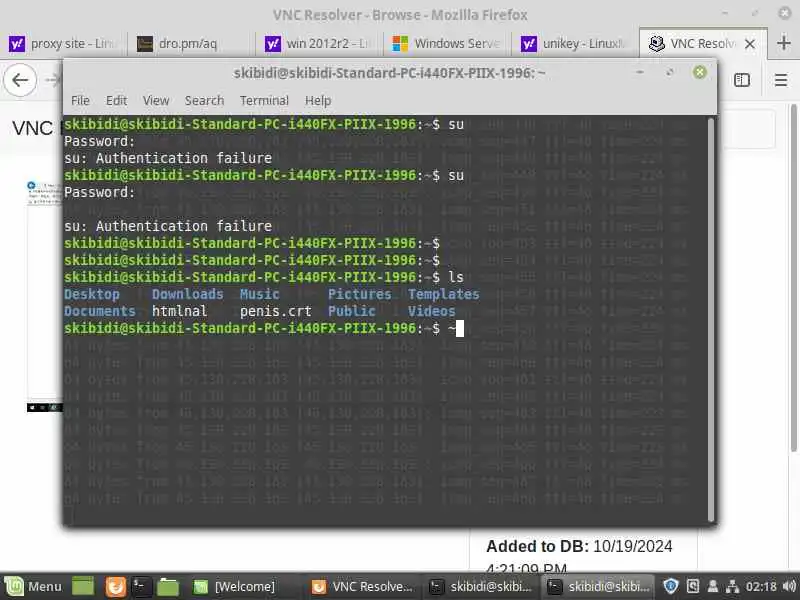
Task: Open the Firefox hamburger menu
Action: point(781,80)
